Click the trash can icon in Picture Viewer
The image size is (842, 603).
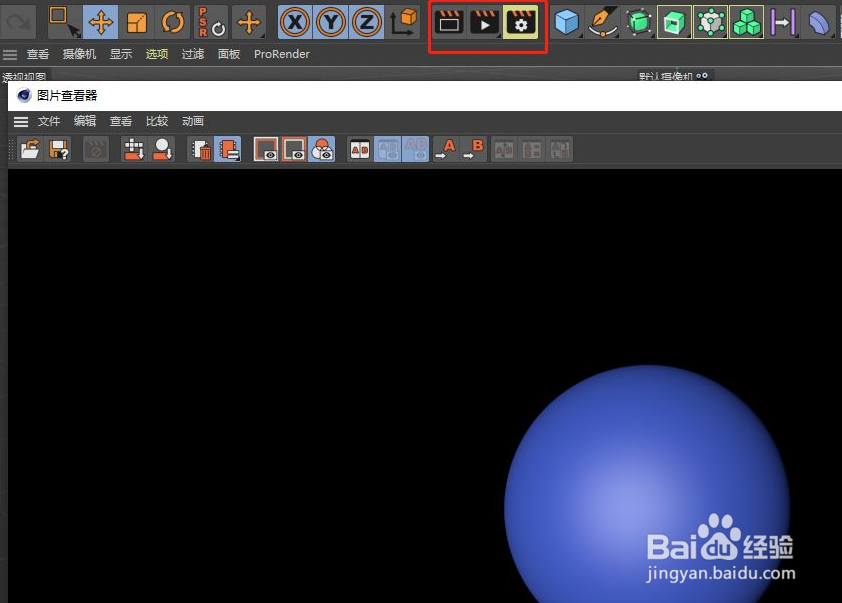pyautogui.click(x=200, y=149)
